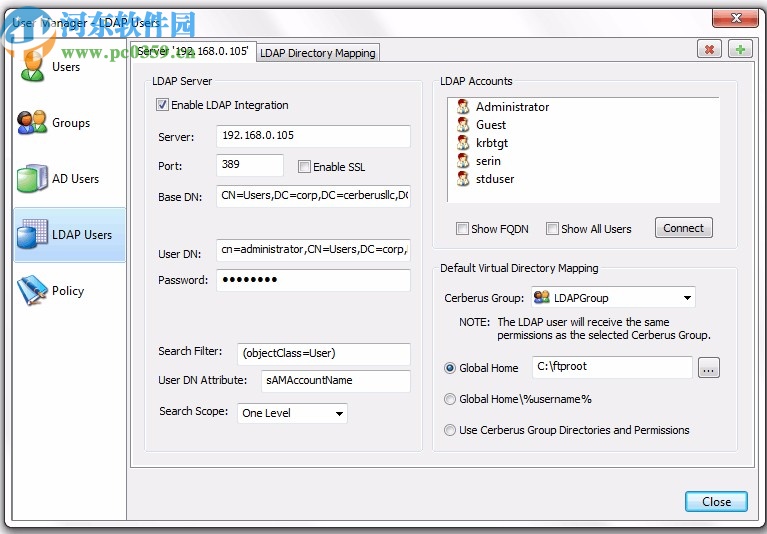The height and width of the screenshot is (534, 767).
Task: Select Global Home\%username% radio option
Action: tap(450, 399)
